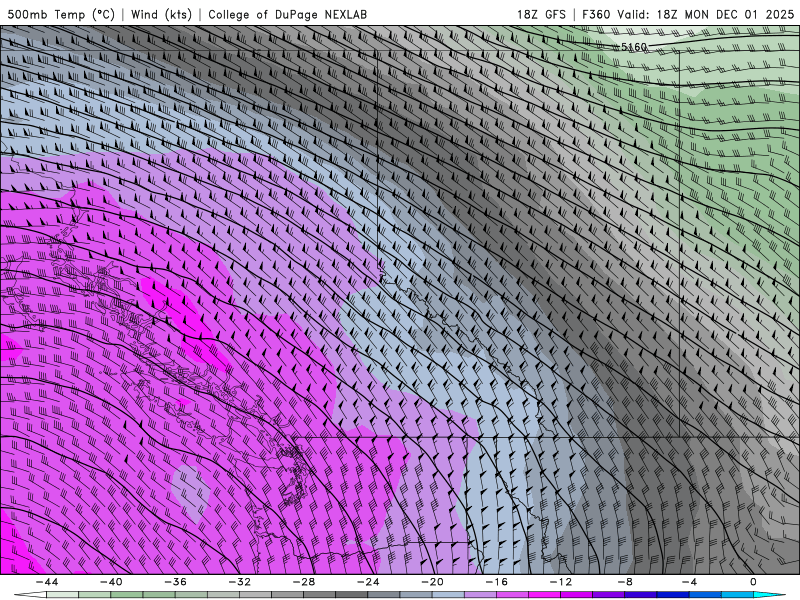Click the -36 color bar label
800x600 pixels.
click(176, 582)
